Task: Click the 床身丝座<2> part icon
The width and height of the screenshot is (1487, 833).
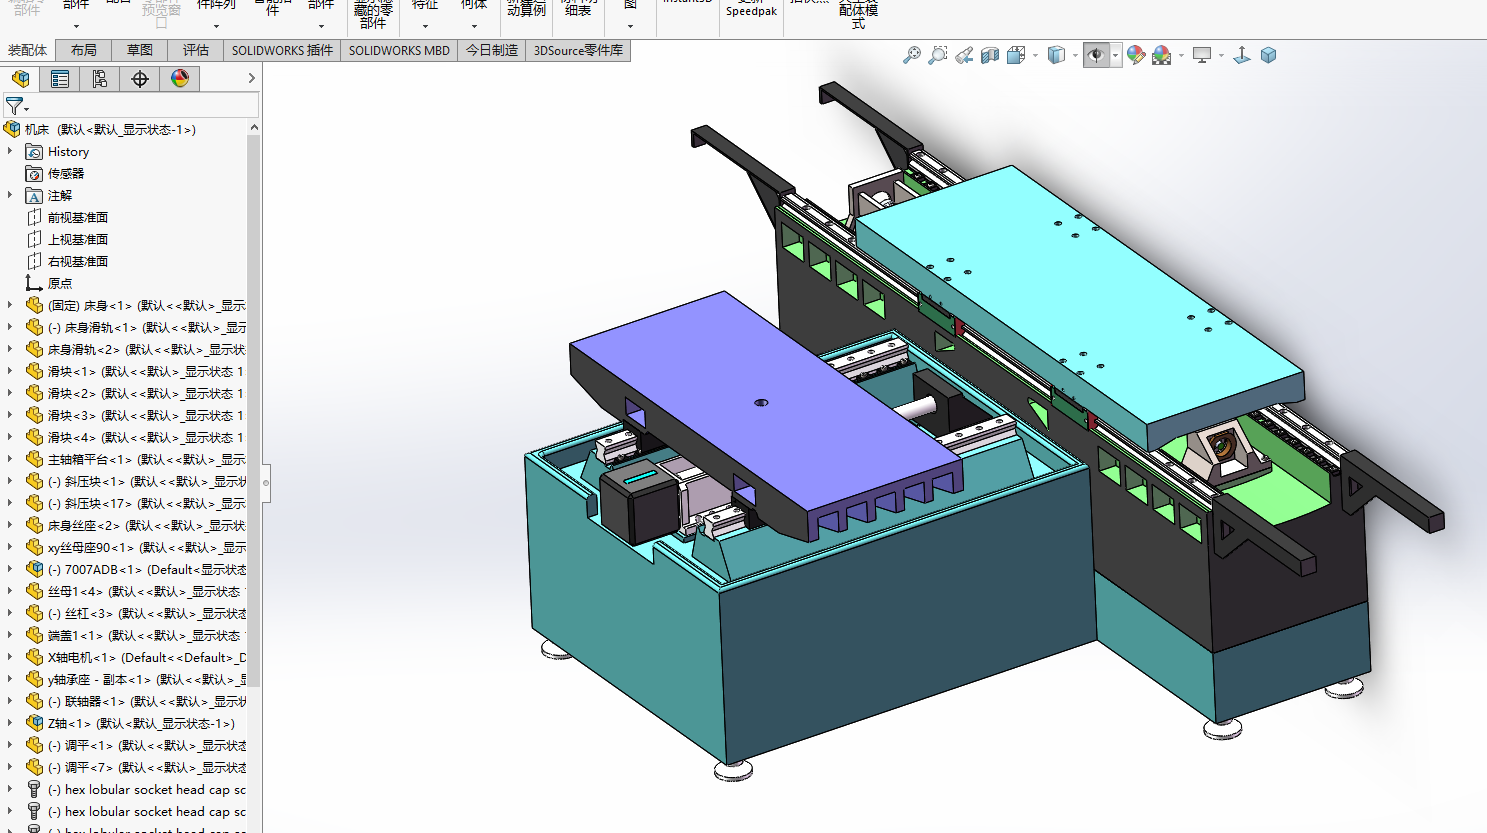Action: click(x=34, y=526)
